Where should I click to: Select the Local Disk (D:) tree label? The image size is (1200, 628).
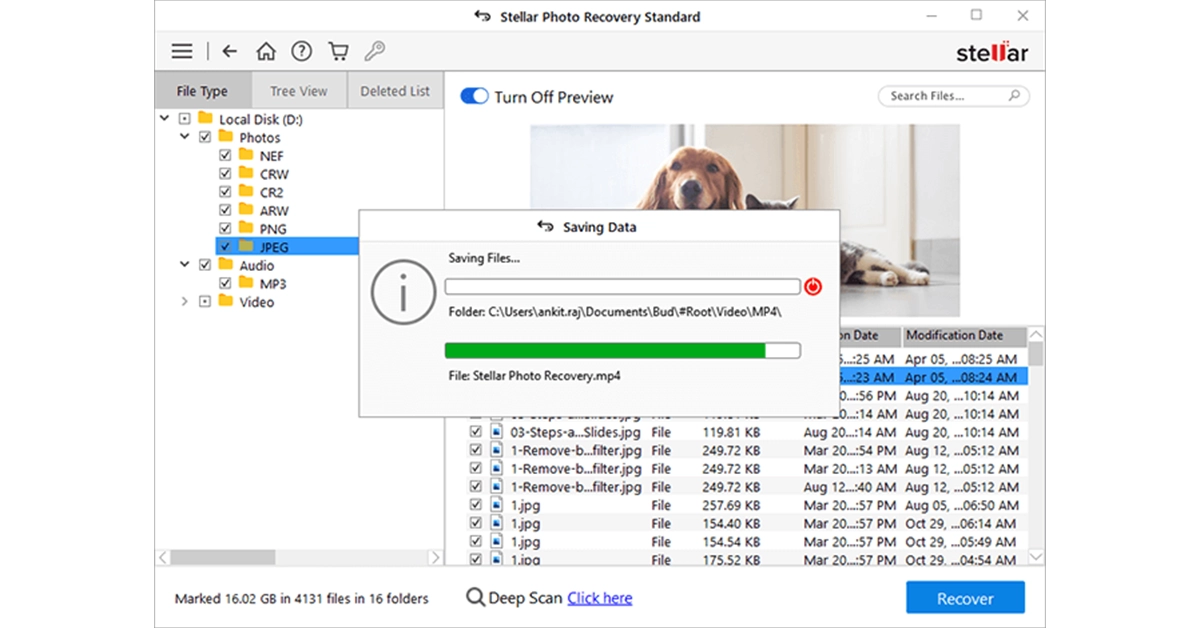tap(261, 119)
